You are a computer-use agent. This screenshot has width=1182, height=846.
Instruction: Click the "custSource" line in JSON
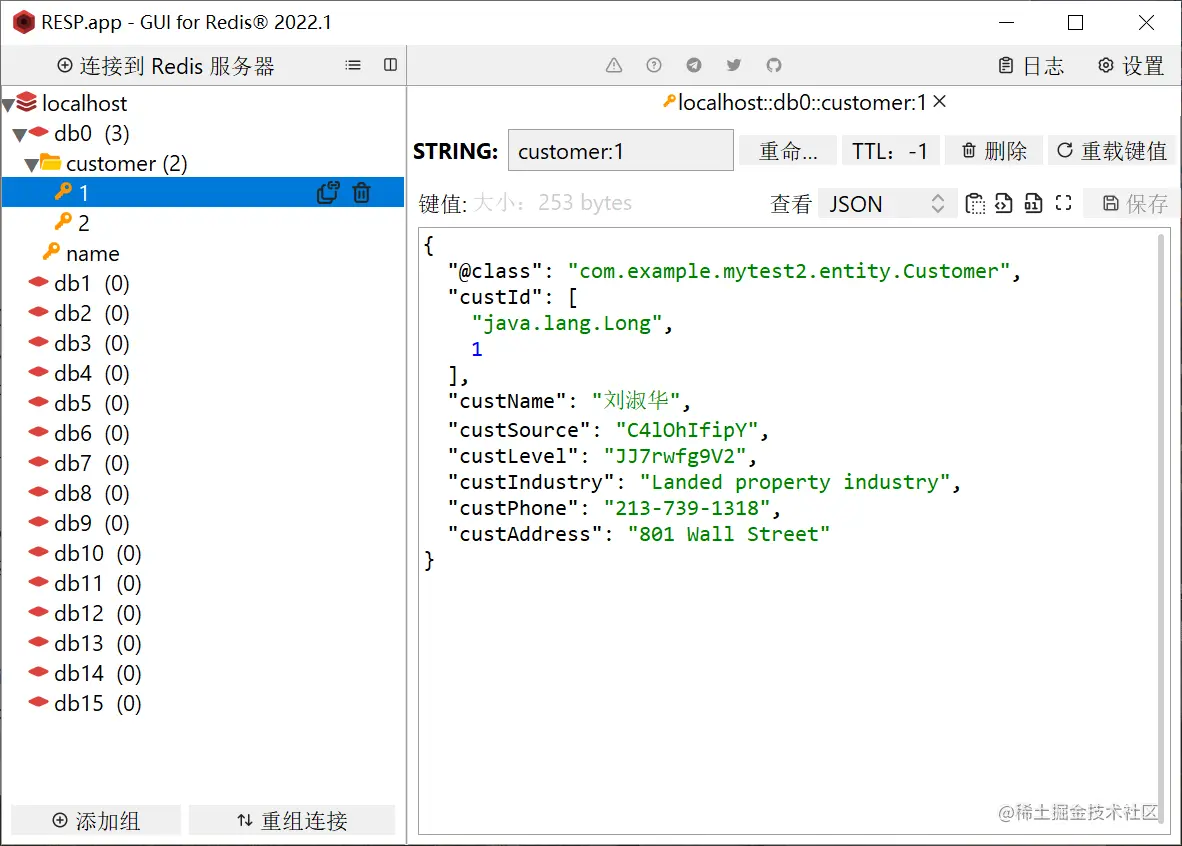click(x=608, y=430)
